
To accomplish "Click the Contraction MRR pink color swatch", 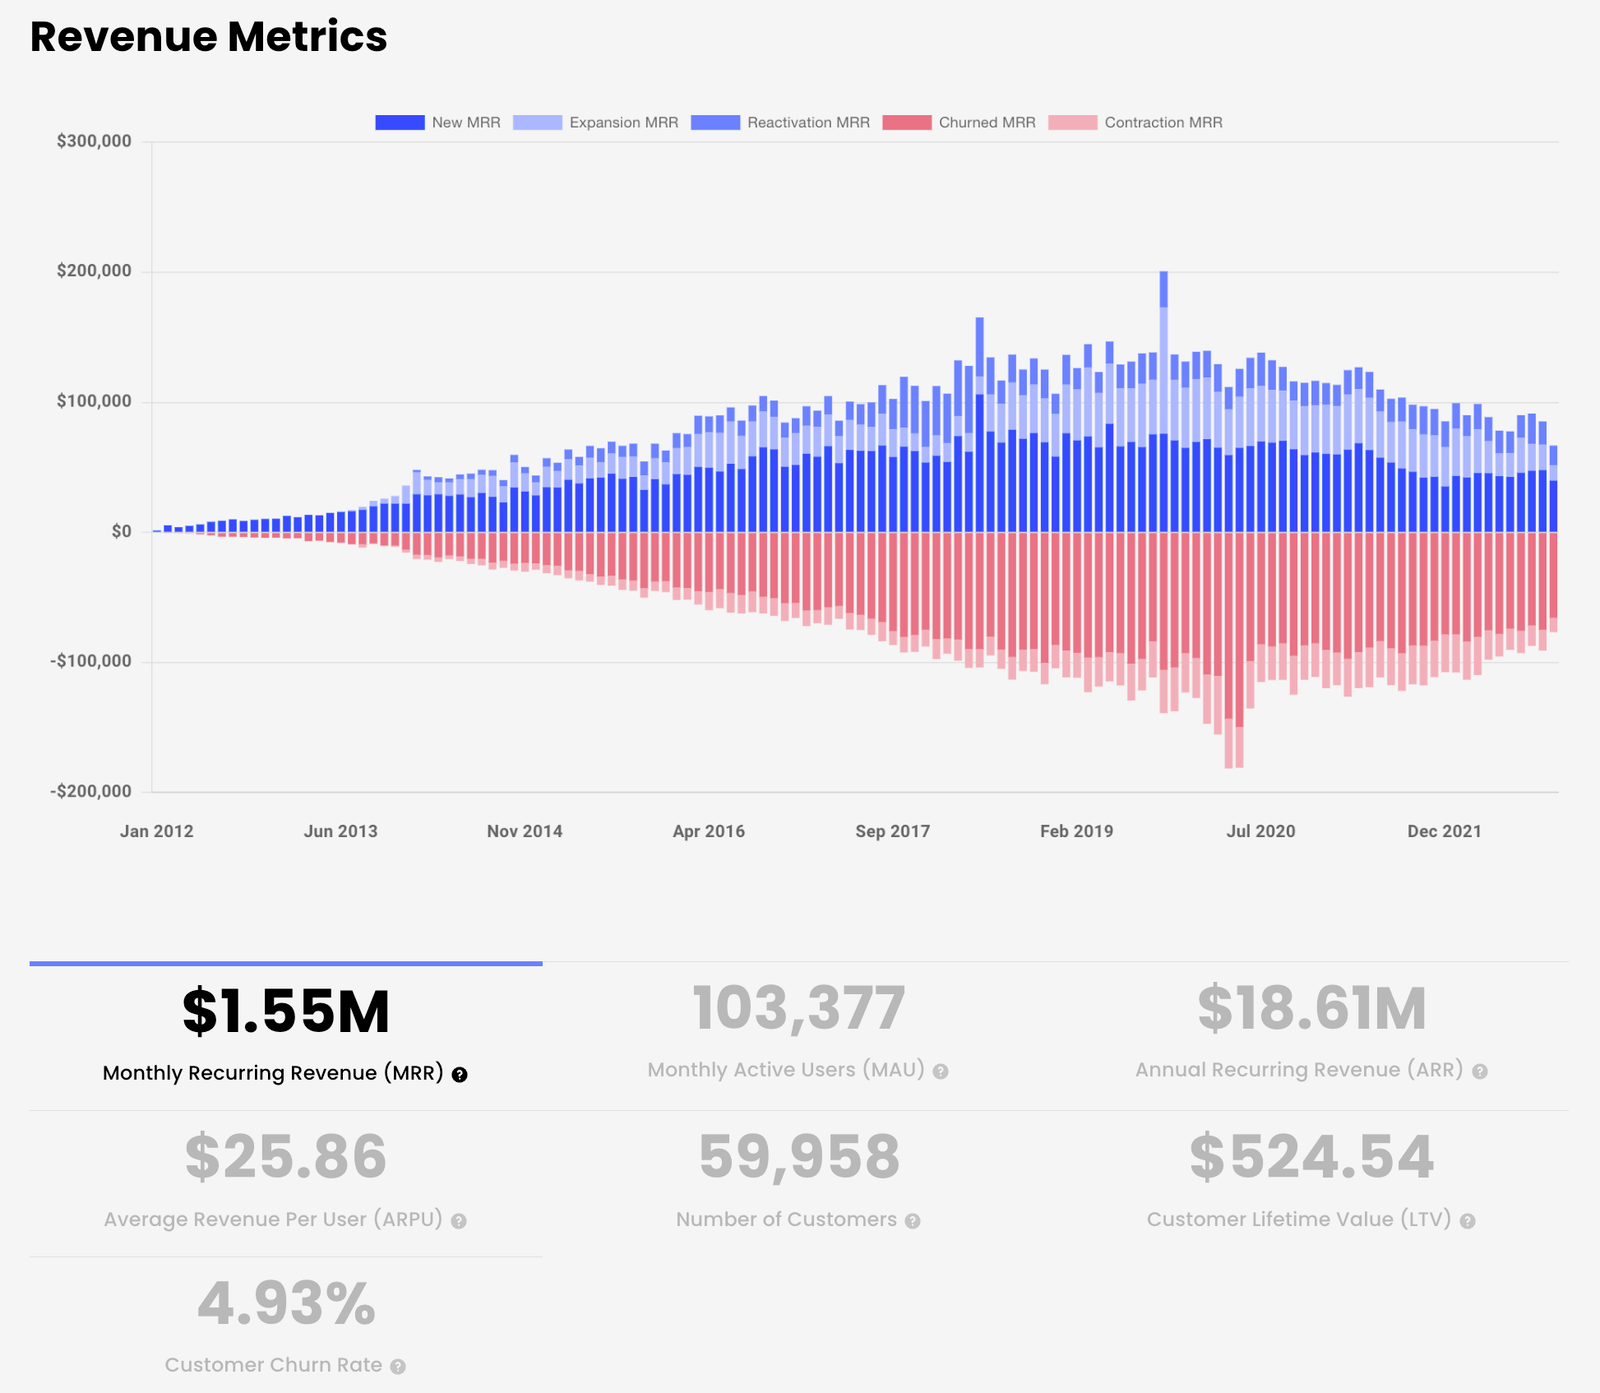I will click(x=1072, y=123).
